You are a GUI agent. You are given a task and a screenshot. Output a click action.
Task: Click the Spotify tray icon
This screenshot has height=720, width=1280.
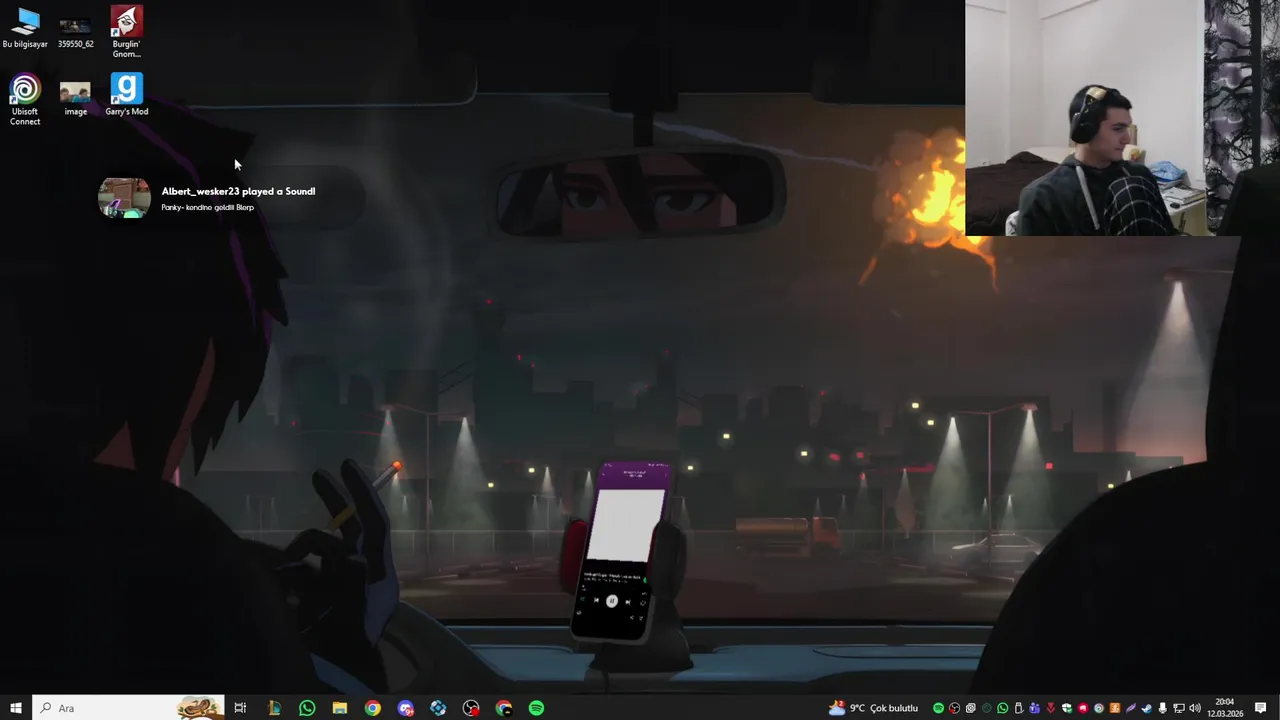pyautogui.click(x=938, y=708)
